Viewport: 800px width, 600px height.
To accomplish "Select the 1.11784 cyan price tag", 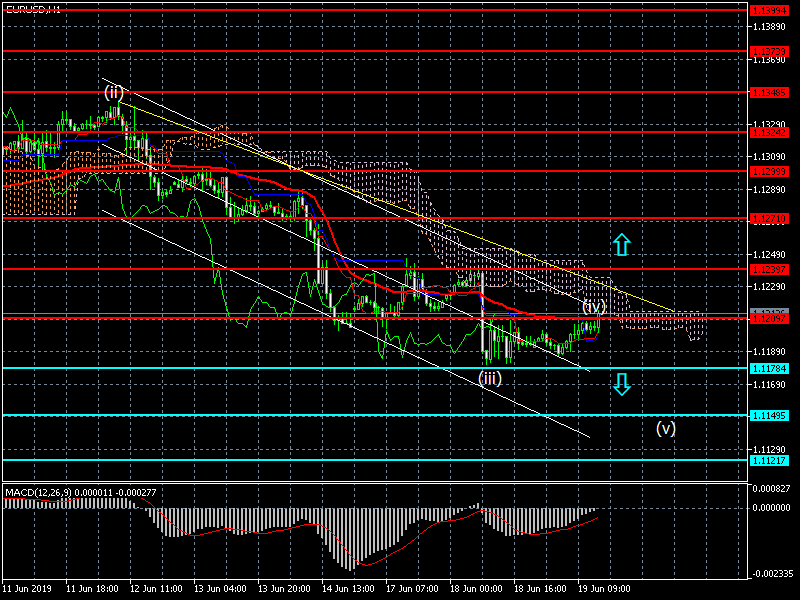I will (x=769, y=368).
